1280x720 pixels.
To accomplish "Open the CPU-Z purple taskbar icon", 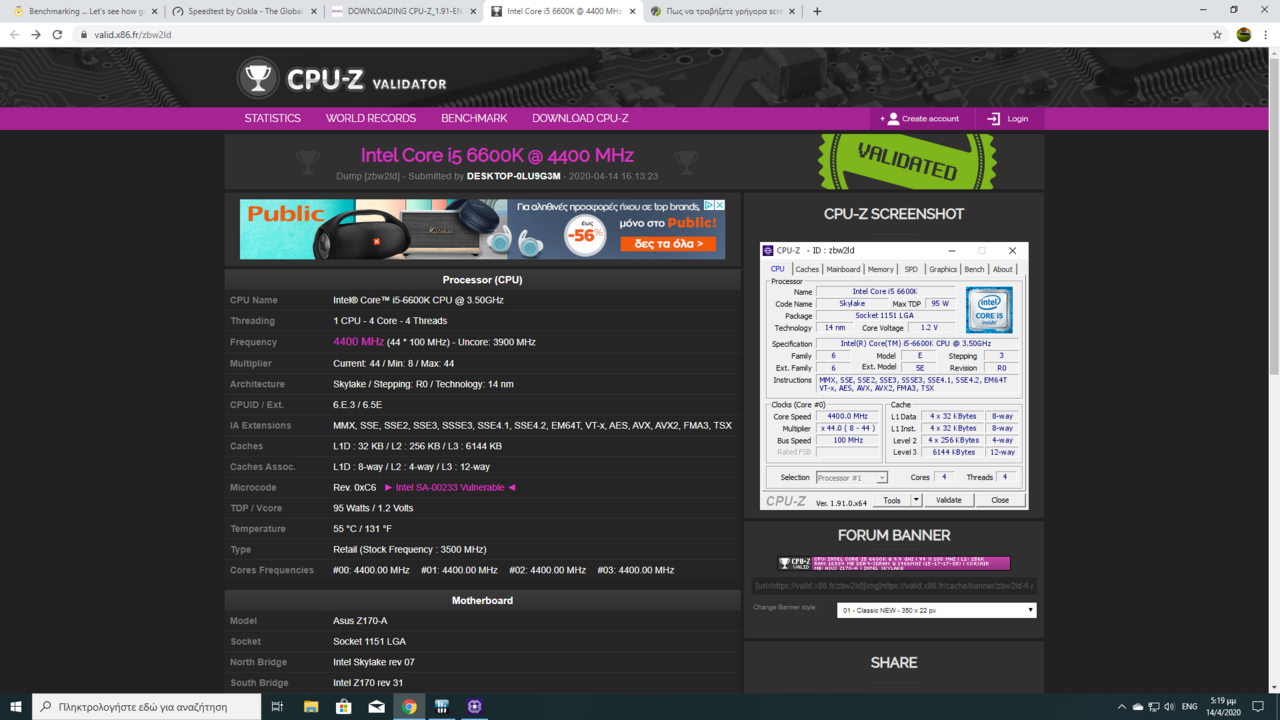I will (474, 706).
